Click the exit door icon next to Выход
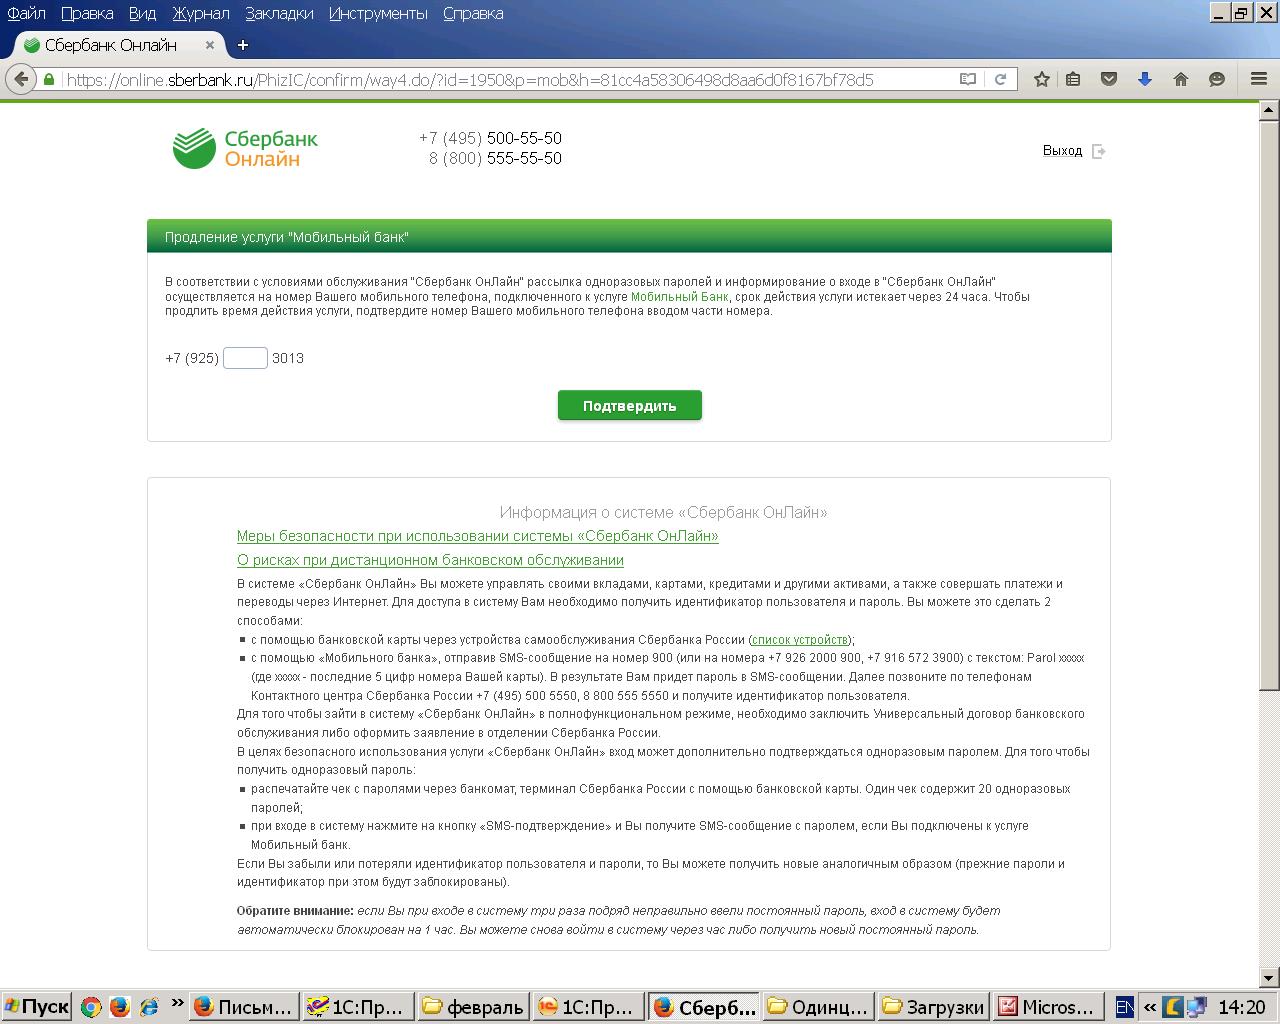The image size is (1280, 1024). point(1098,151)
